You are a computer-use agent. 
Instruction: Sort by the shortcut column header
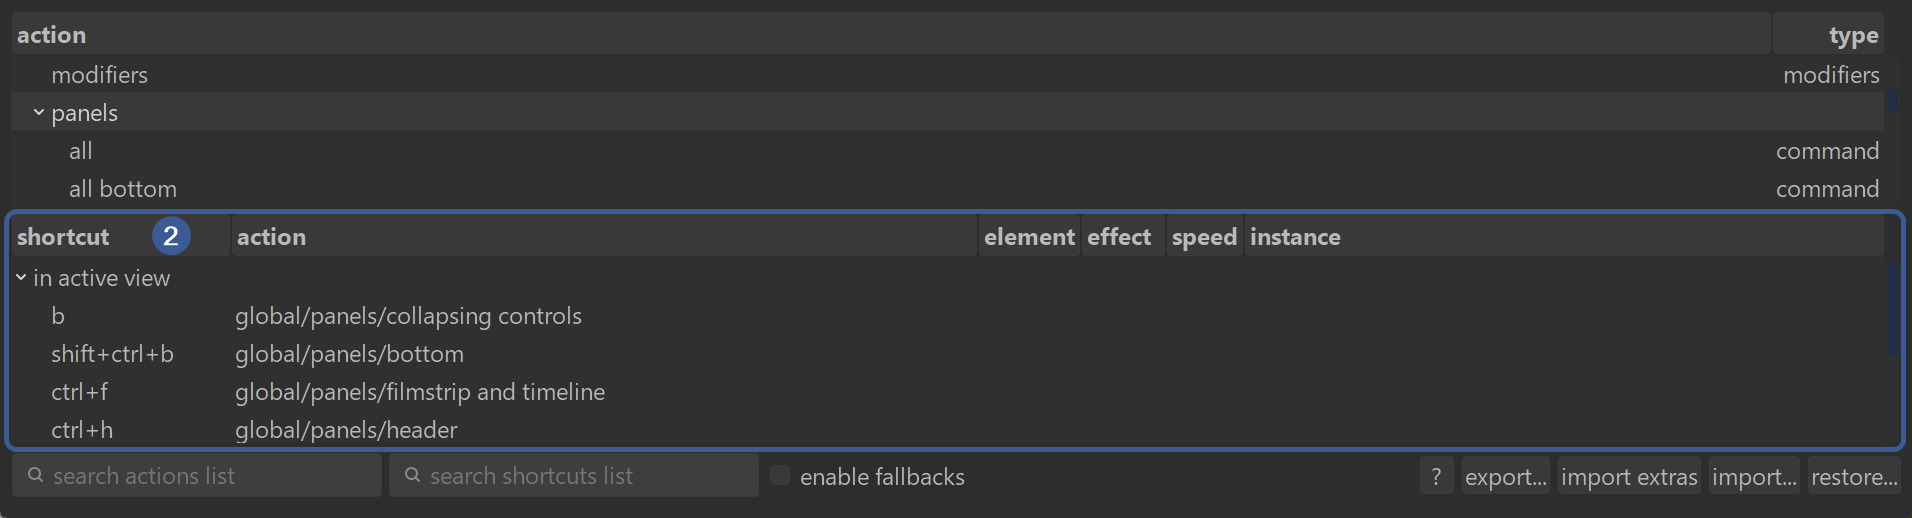click(63, 237)
